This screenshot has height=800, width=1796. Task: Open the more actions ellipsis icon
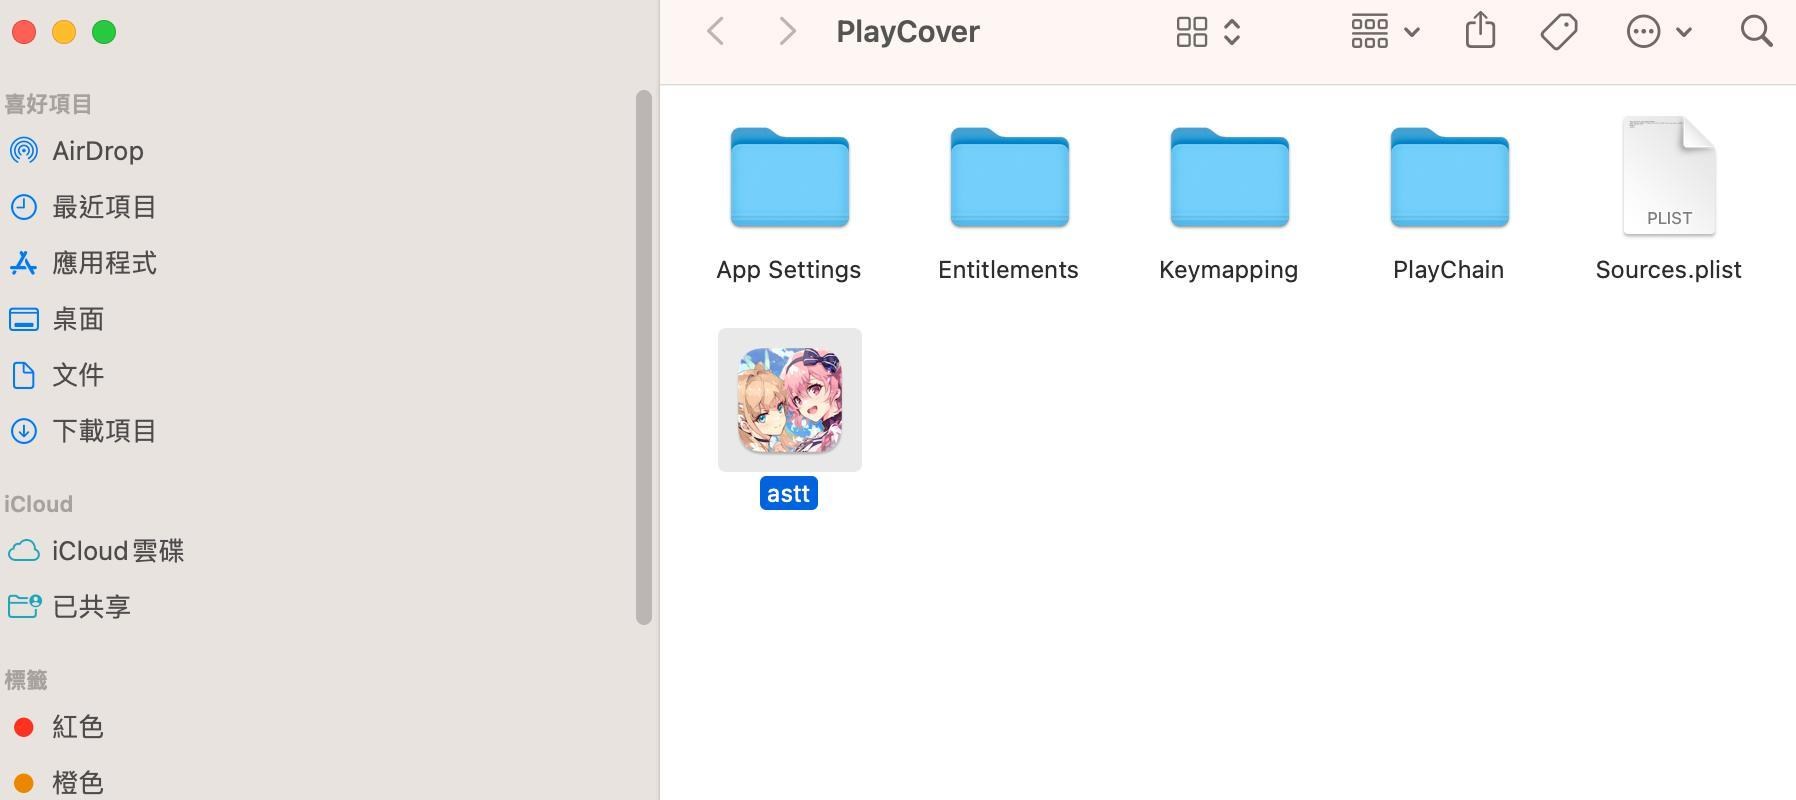coord(1643,32)
